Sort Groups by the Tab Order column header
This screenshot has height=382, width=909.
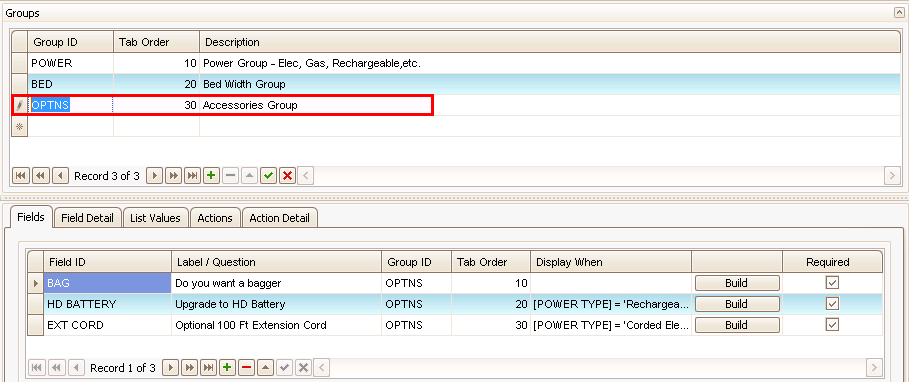coord(157,42)
